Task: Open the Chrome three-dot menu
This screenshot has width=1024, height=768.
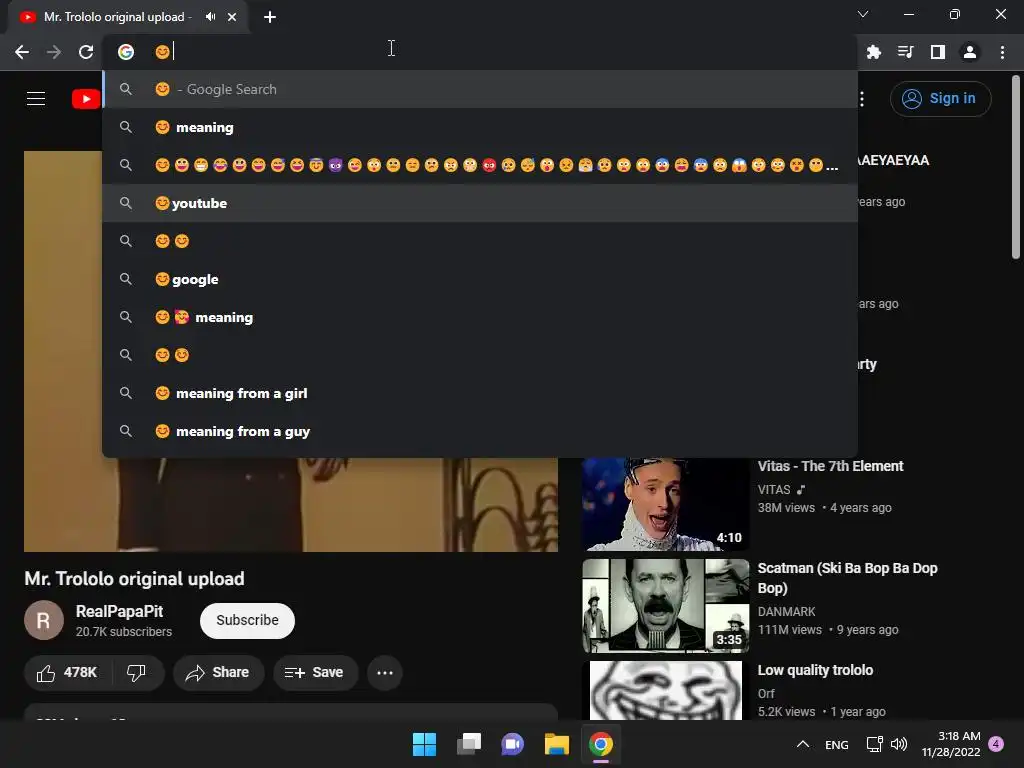Action: 1002,52
